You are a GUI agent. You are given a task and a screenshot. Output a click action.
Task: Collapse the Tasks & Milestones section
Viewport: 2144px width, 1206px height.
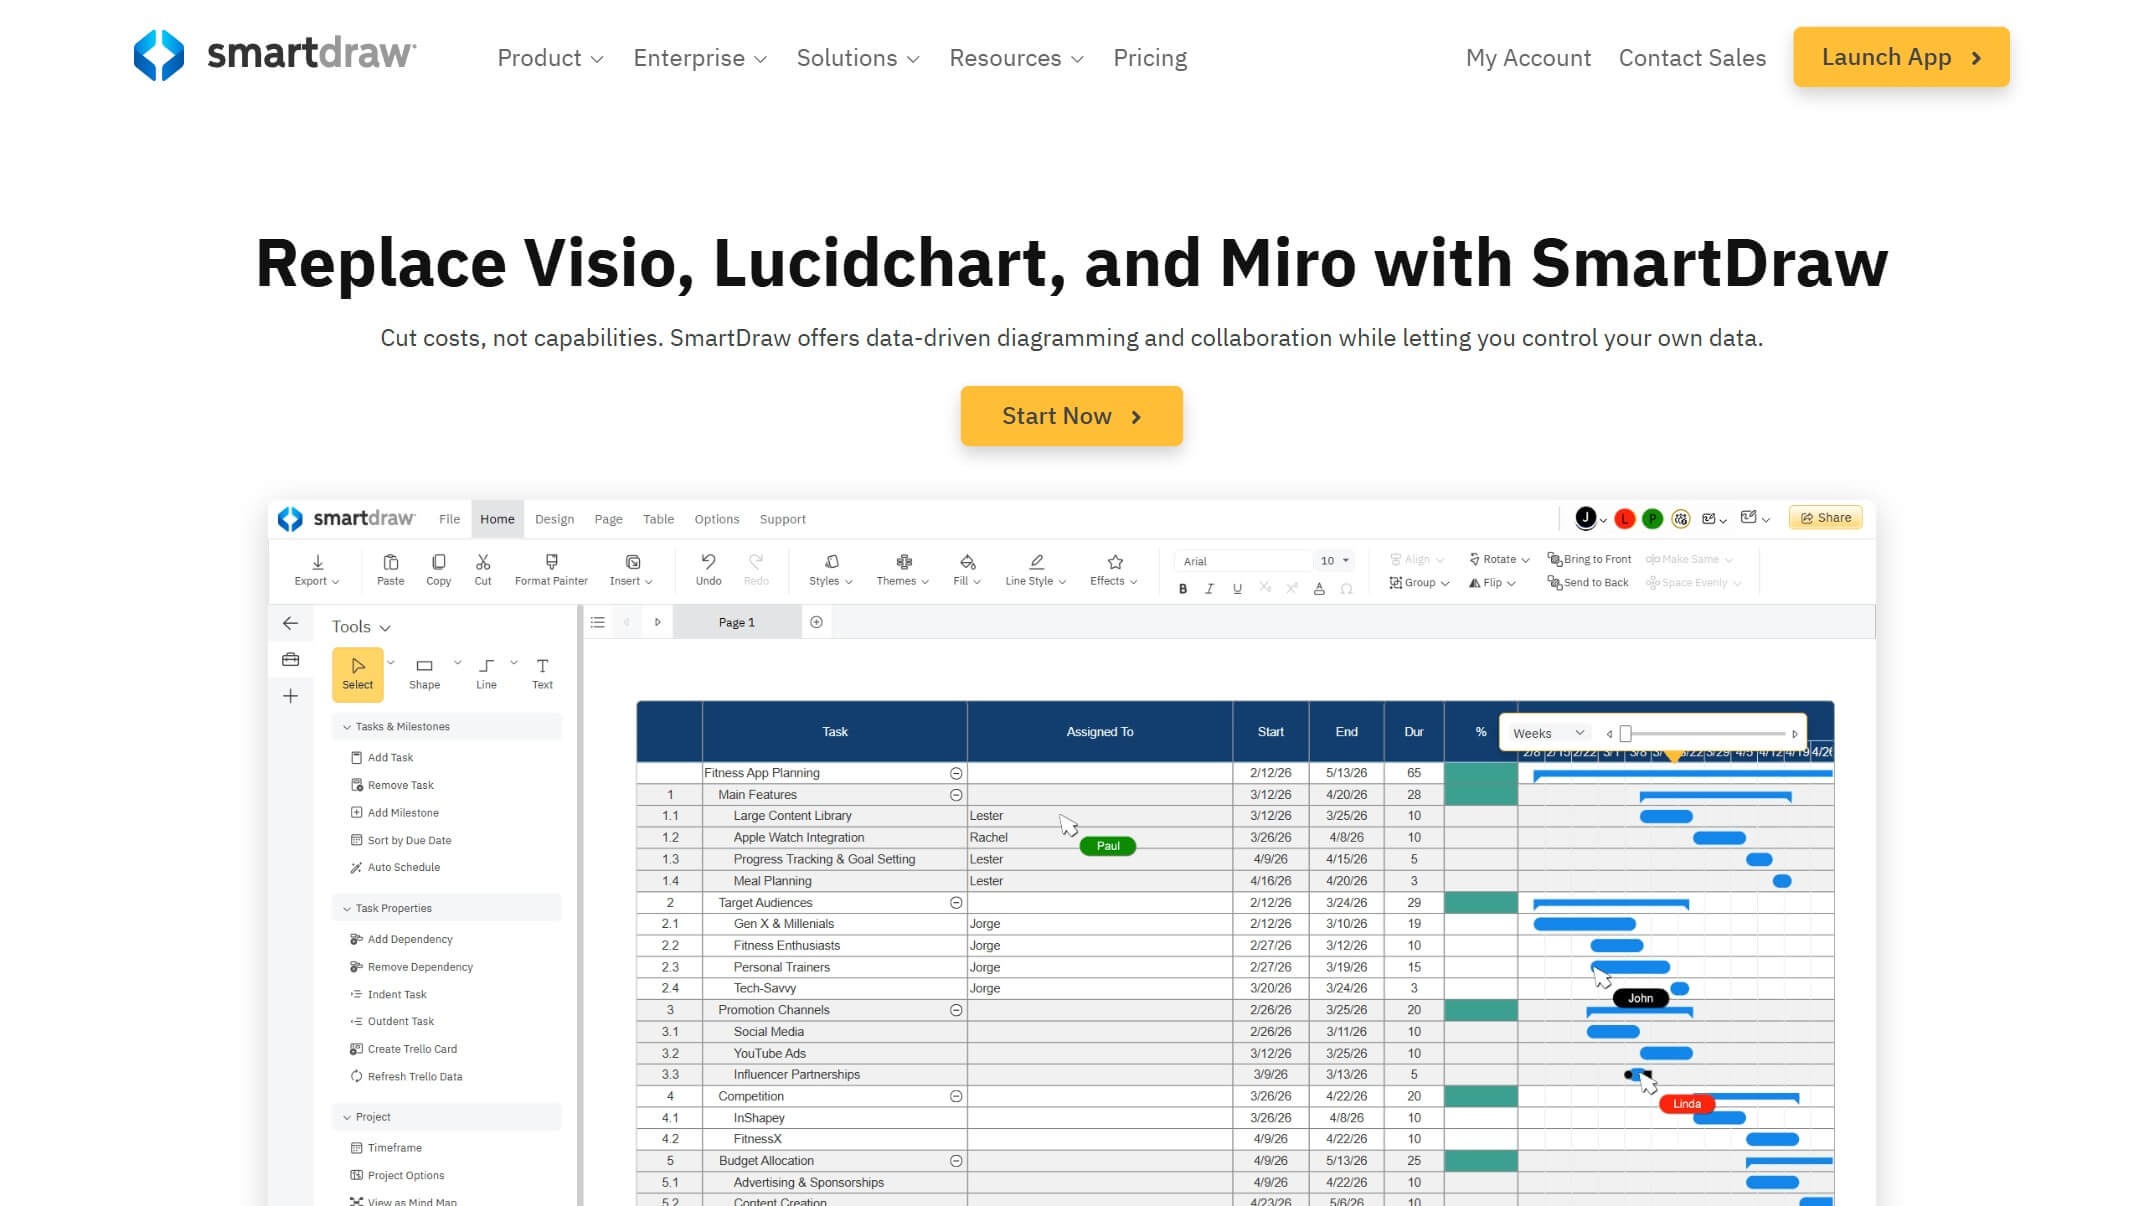347,727
